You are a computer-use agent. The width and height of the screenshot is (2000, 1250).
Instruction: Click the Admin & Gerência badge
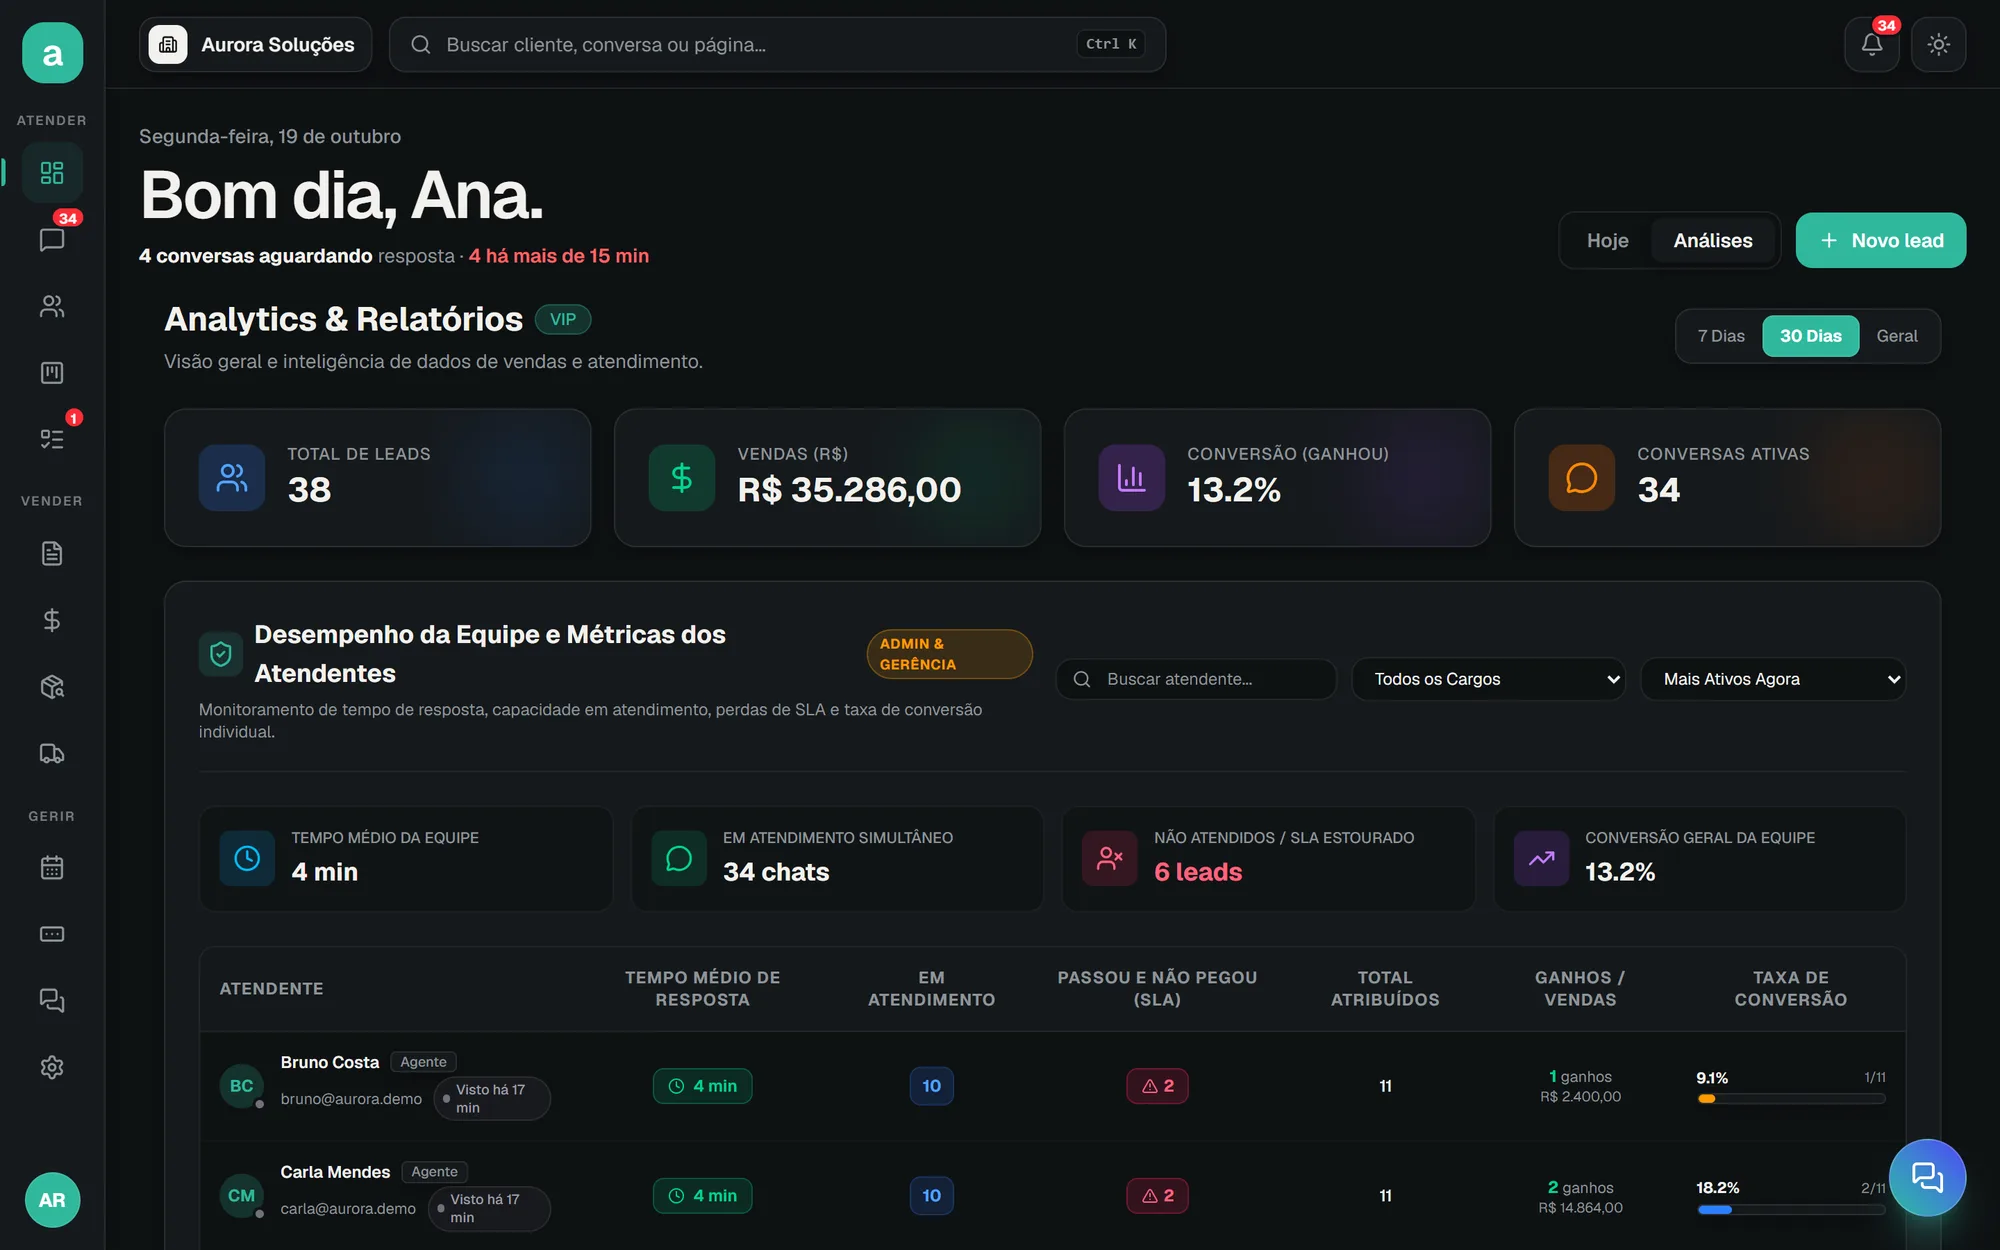point(949,654)
